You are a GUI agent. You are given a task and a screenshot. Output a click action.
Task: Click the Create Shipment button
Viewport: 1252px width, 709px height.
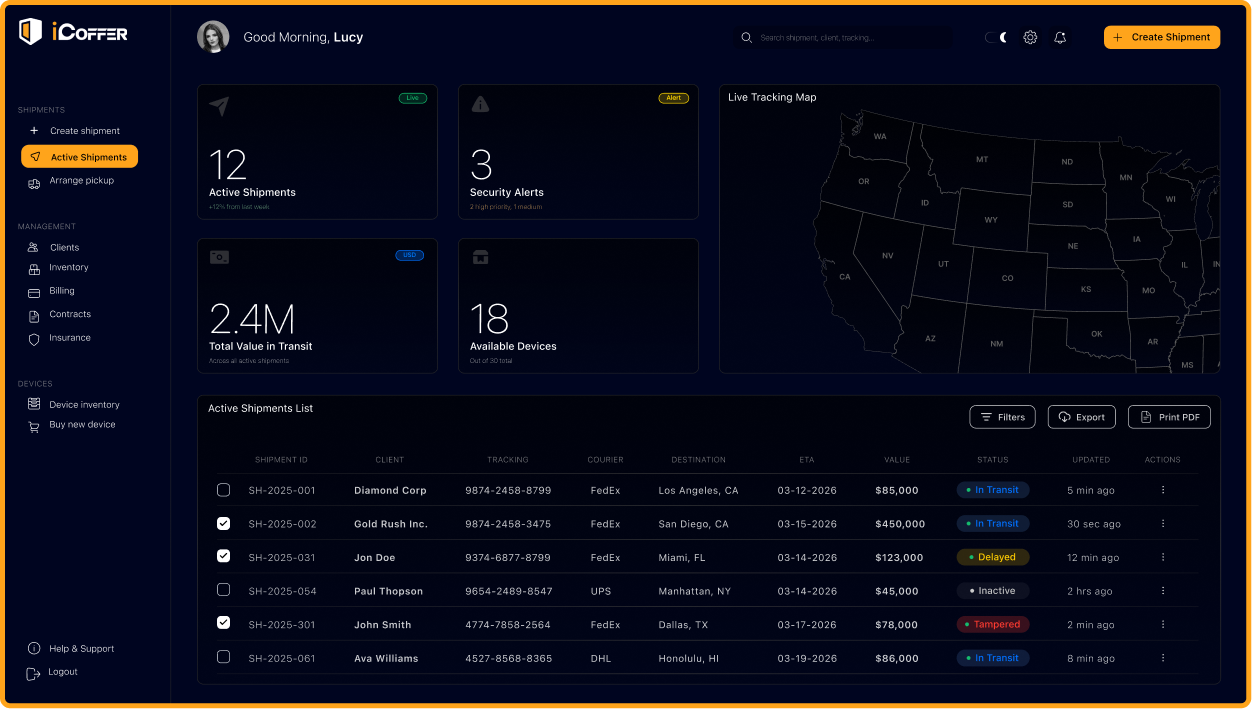click(x=1162, y=37)
